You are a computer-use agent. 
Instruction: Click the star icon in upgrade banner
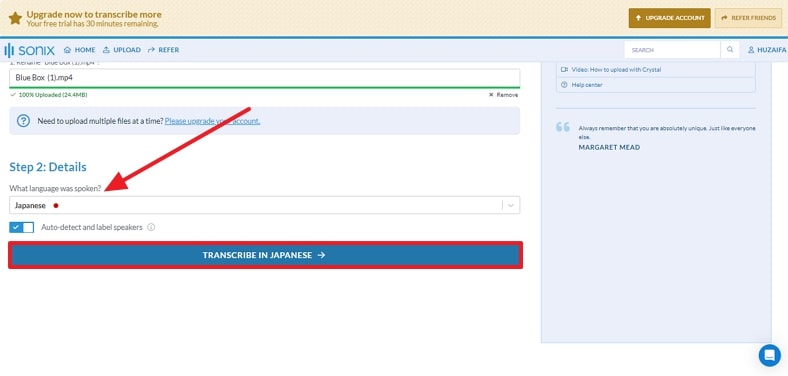tap(15, 19)
